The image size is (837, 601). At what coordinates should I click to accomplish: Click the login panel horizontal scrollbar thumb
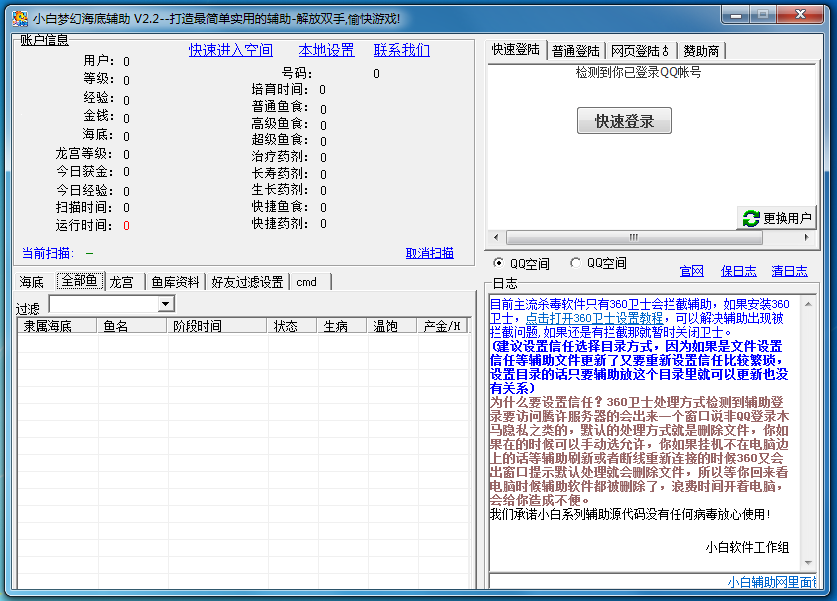pyautogui.click(x=634, y=238)
